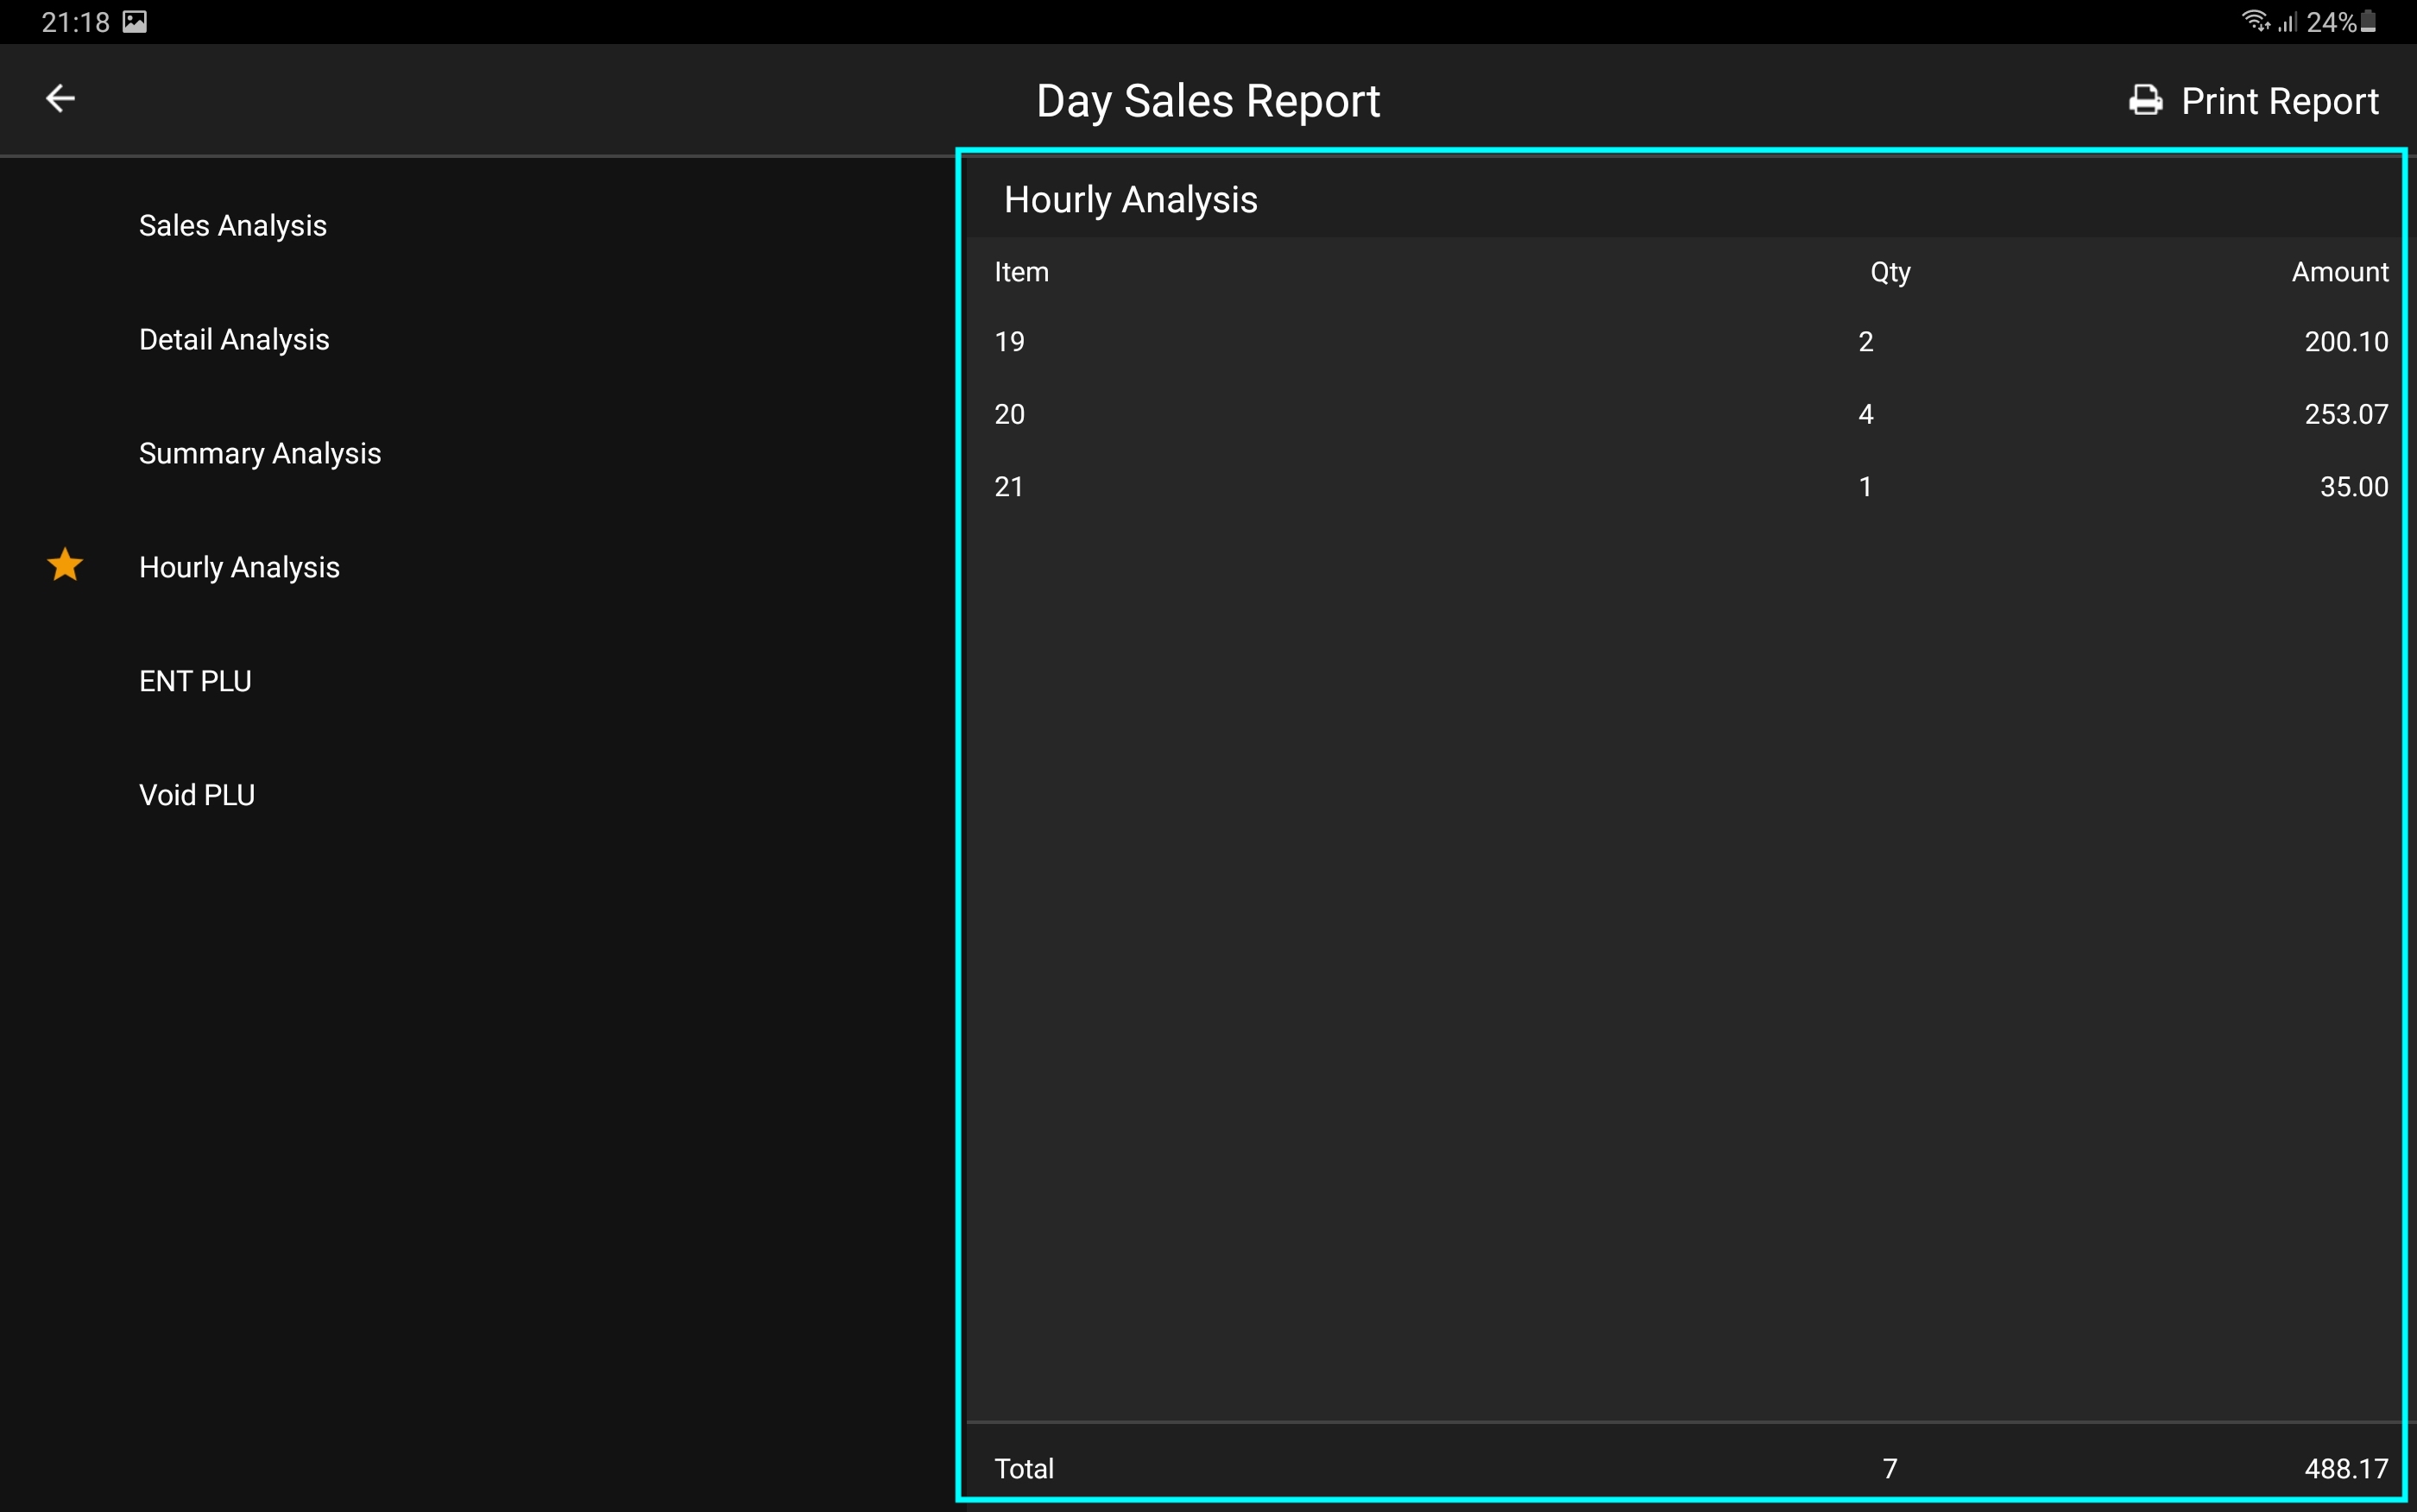This screenshot has width=2417, height=1512.
Task: Open the Sales Analysis report
Action: pyautogui.click(x=232, y=226)
